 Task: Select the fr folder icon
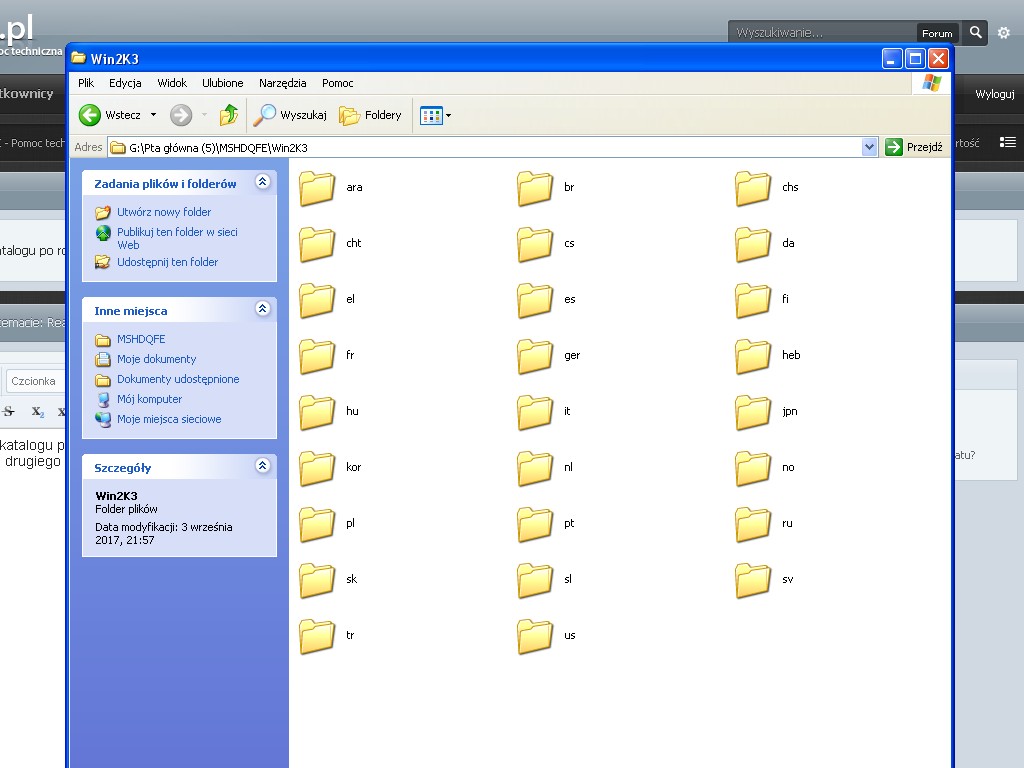(317, 357)
